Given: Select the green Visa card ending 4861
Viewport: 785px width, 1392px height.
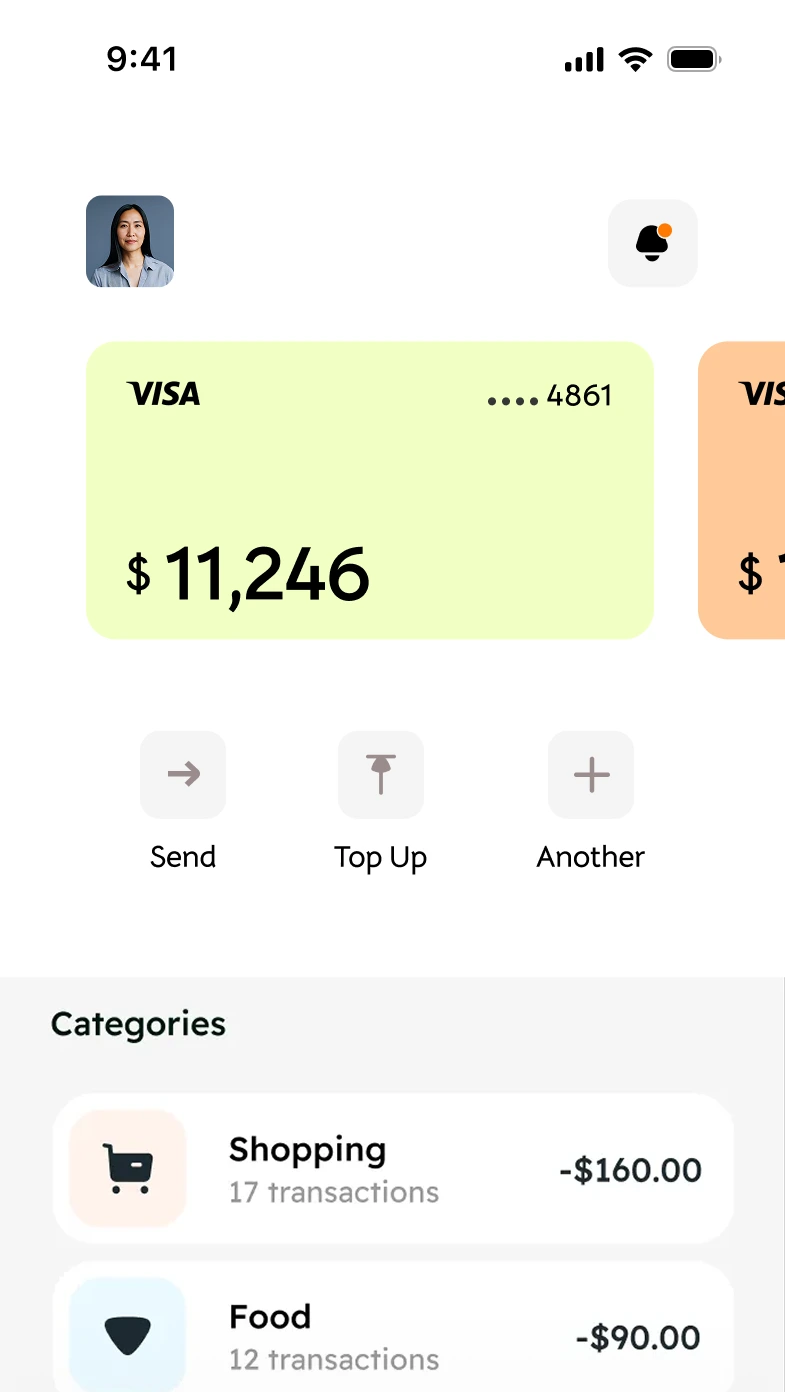Looking at the screenshot, I should point(370,490).
